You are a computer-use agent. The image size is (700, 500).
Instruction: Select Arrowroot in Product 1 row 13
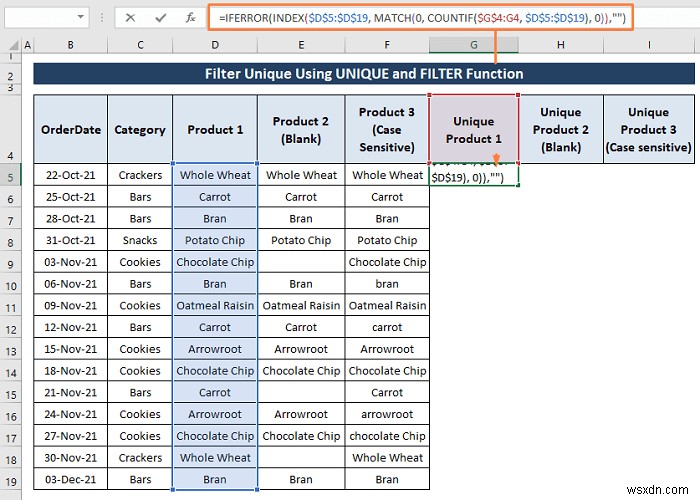click(x=215, y=349)
